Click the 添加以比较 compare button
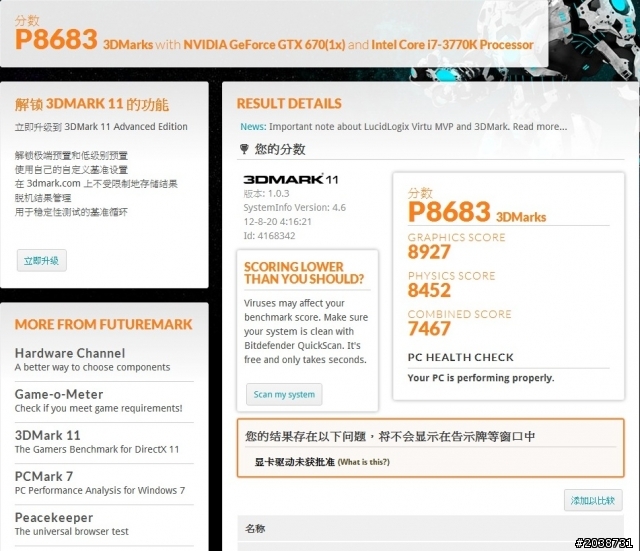Viewport: 640px width, 551px height. 593,500
